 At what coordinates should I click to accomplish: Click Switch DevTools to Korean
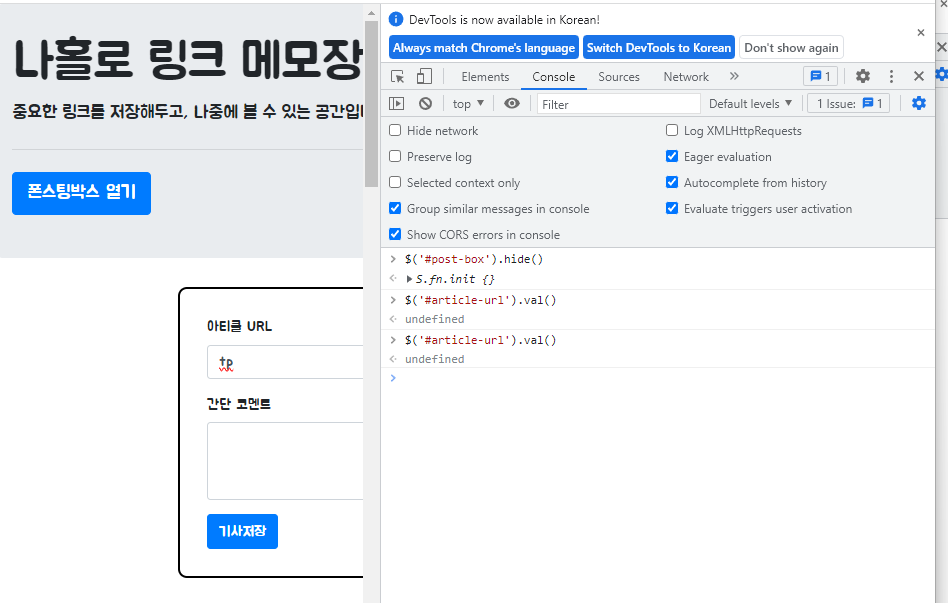[x=658, y=48]
